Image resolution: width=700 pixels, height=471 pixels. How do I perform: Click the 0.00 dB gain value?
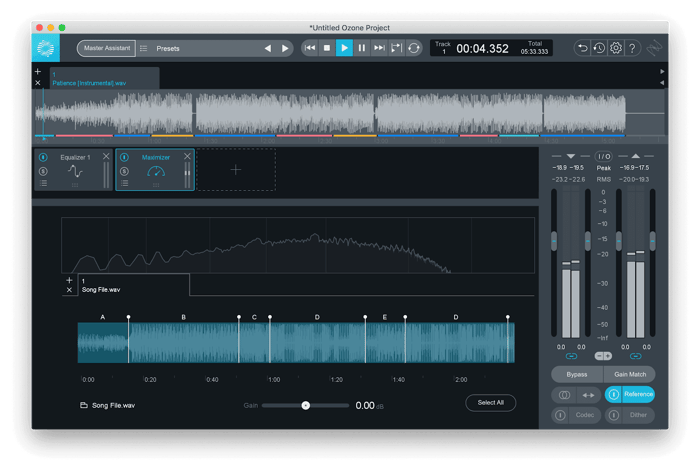pos(365,405)
